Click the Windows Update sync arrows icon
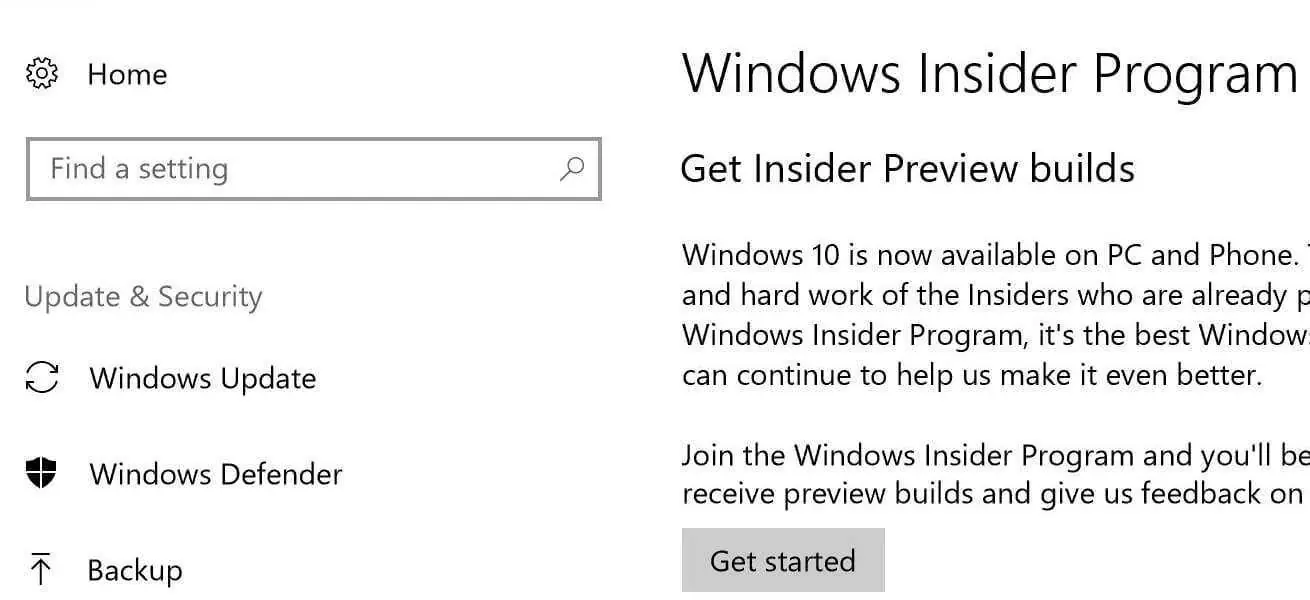 (x=42, y=378)
